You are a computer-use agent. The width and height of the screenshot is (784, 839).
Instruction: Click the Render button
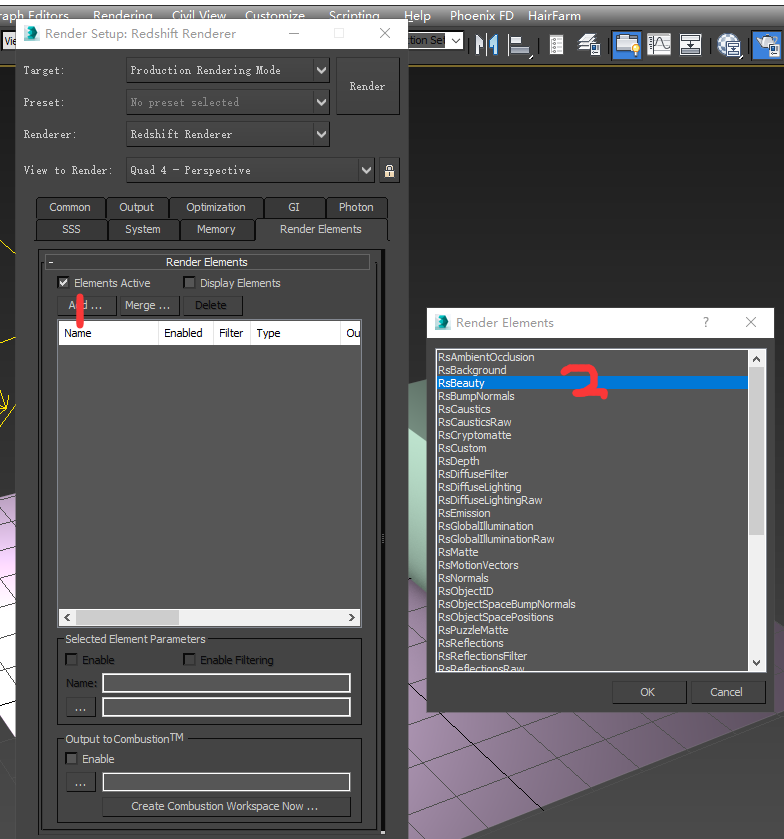(368, 86)
